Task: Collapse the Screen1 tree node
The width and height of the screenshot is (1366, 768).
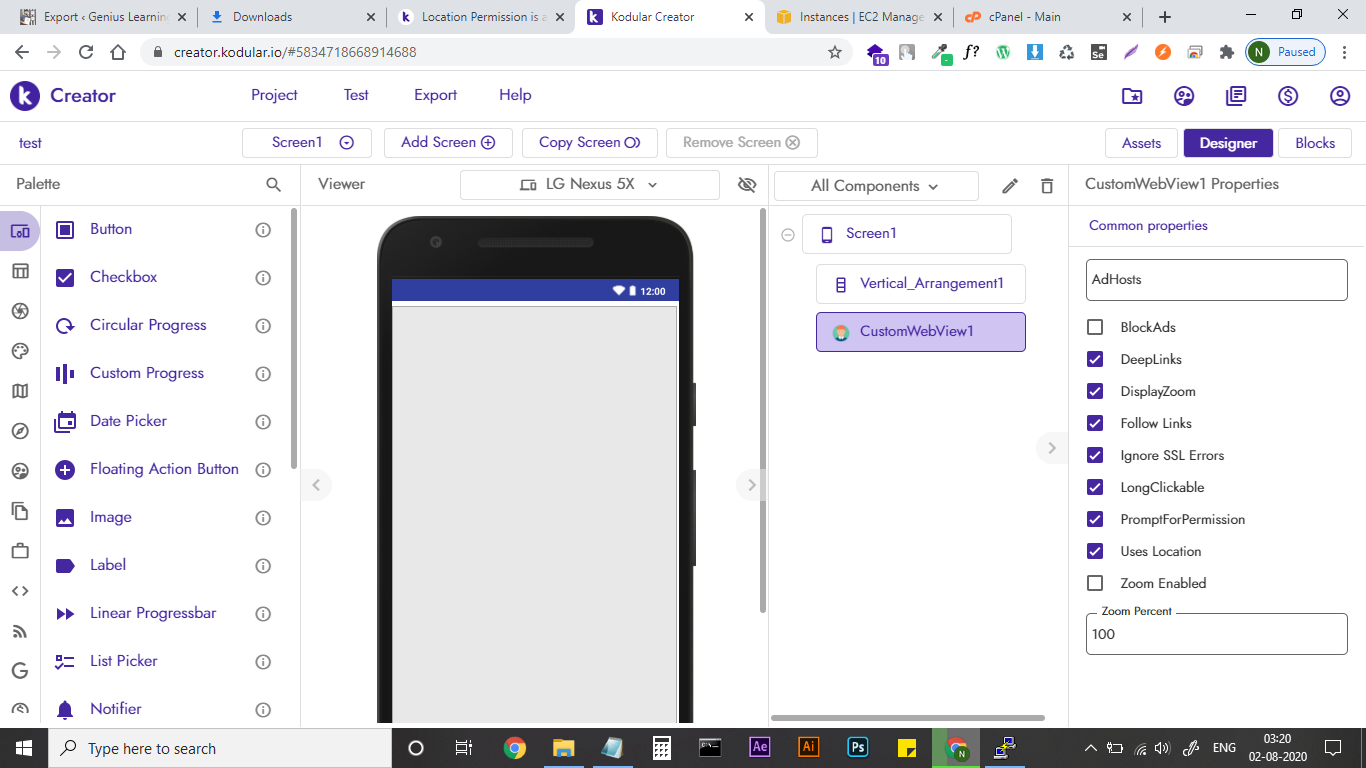Action: tap(787, 235)
